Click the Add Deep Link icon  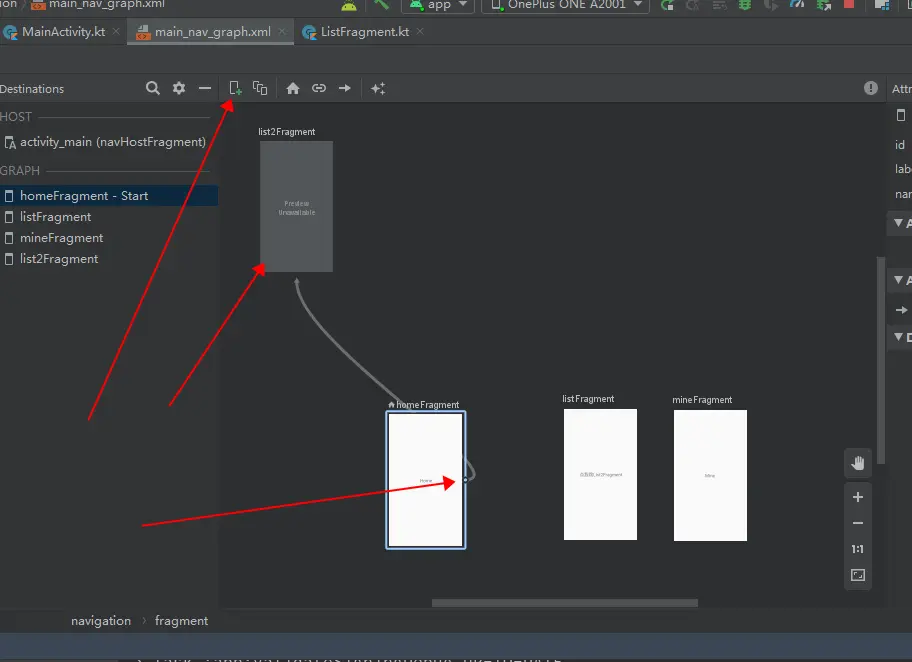[x=319, y=88]
